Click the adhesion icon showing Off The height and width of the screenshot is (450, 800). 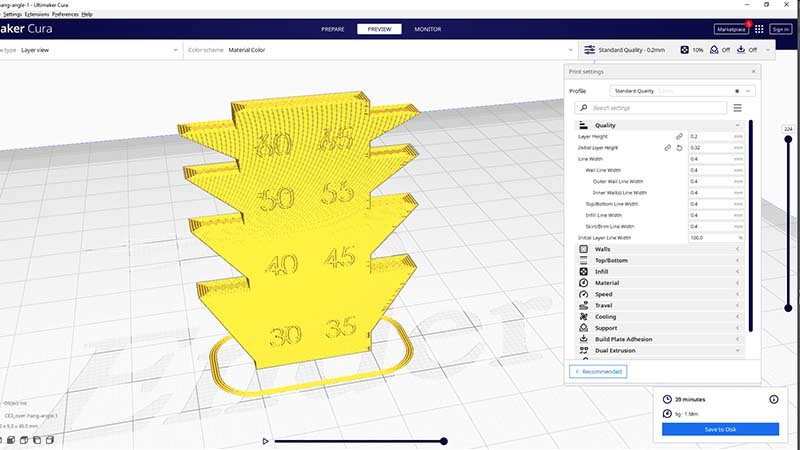coord(741,49)
